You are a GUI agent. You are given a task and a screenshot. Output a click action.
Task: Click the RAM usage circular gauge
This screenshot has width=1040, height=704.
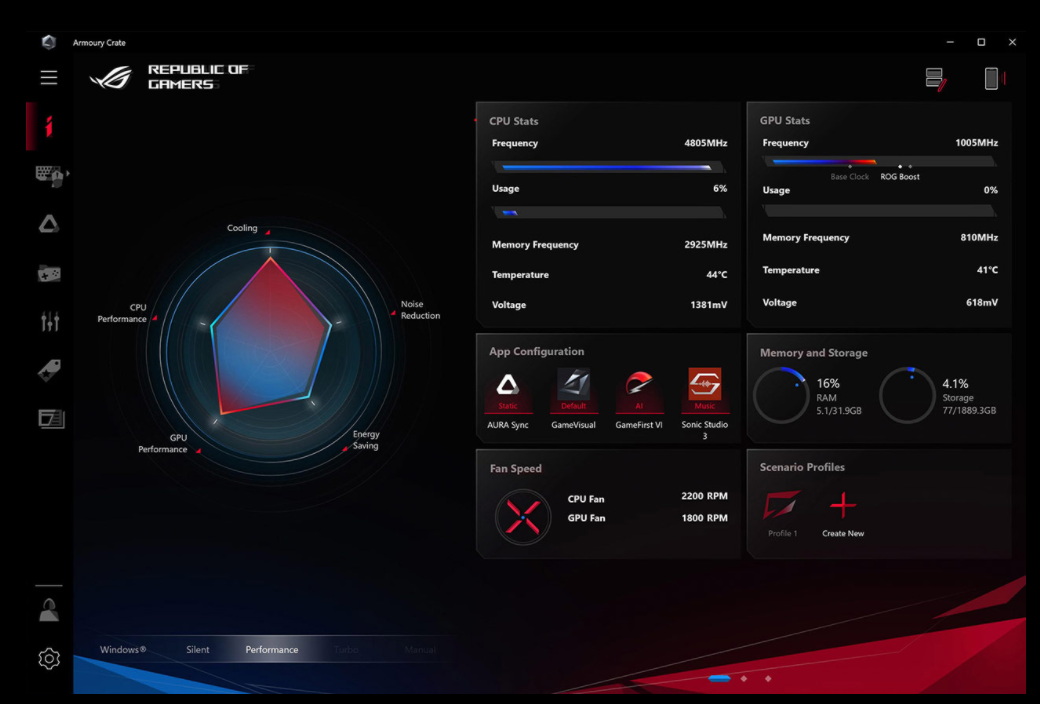click(x=781, y=395)
